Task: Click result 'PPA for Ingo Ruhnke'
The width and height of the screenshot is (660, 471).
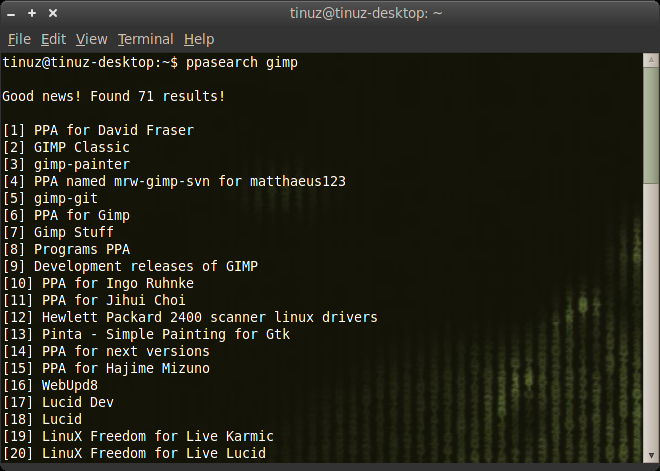Action: [118, 283]
